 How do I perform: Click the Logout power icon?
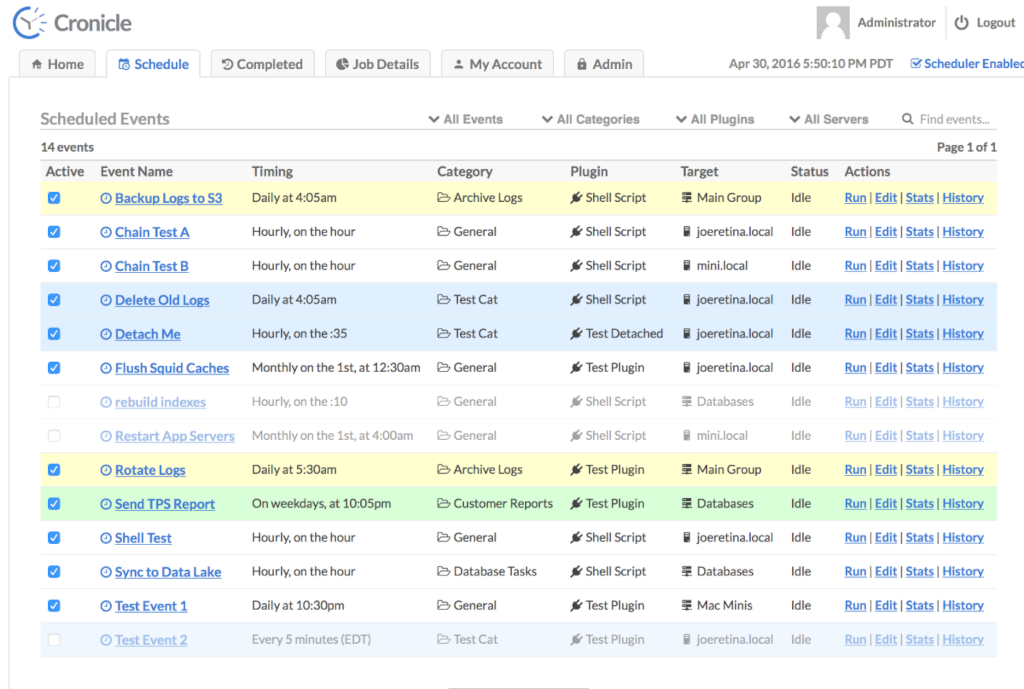point(961,23)
